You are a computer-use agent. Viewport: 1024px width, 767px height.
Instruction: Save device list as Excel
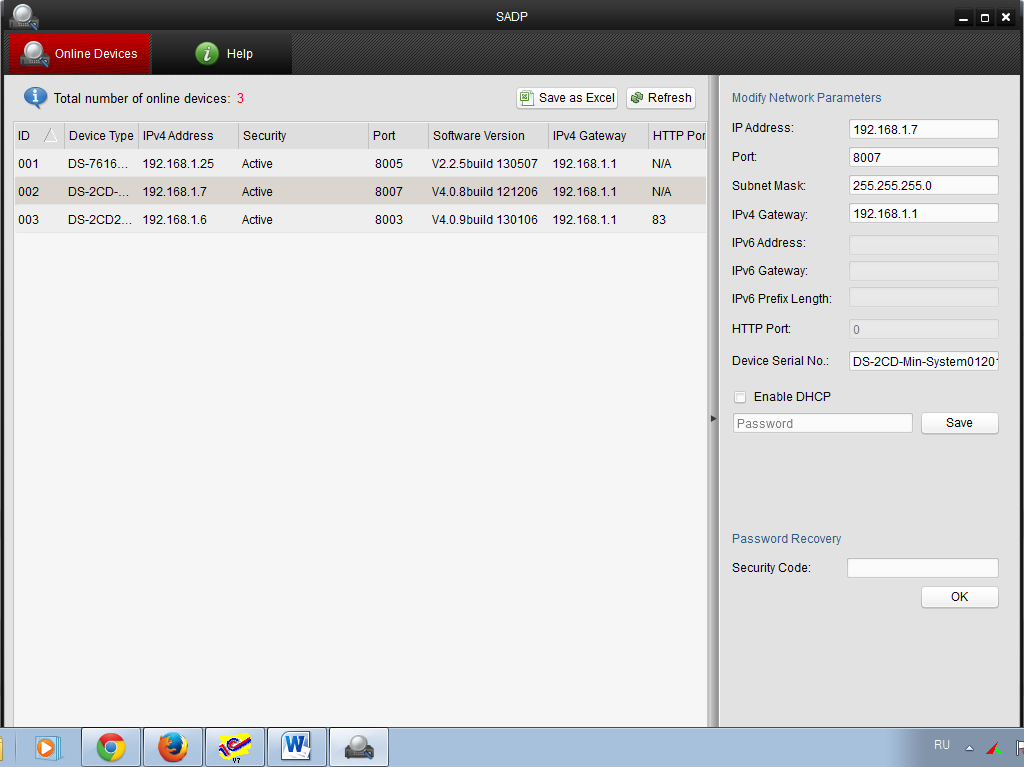coord(567,98)
